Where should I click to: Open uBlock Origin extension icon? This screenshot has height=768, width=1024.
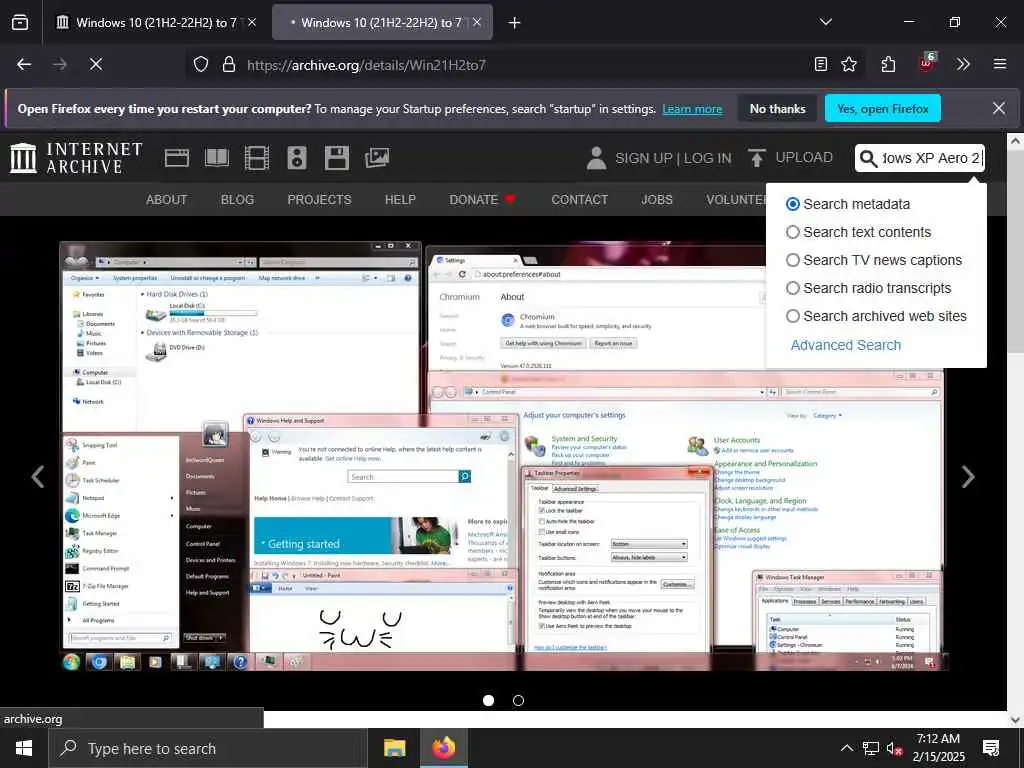pos(926,63)
